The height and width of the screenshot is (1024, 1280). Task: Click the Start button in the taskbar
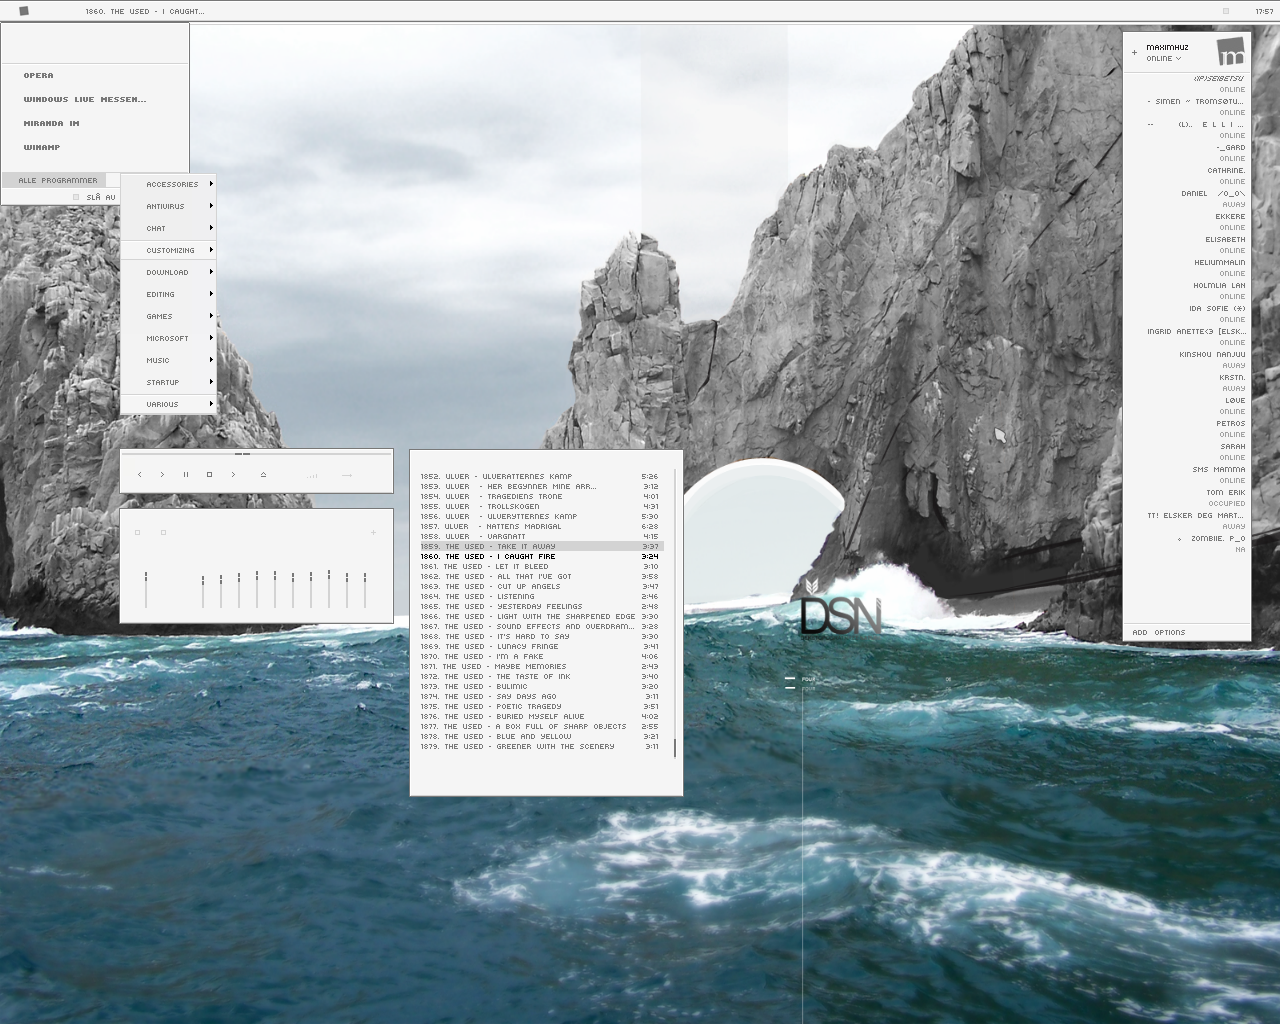coord(24,11)
